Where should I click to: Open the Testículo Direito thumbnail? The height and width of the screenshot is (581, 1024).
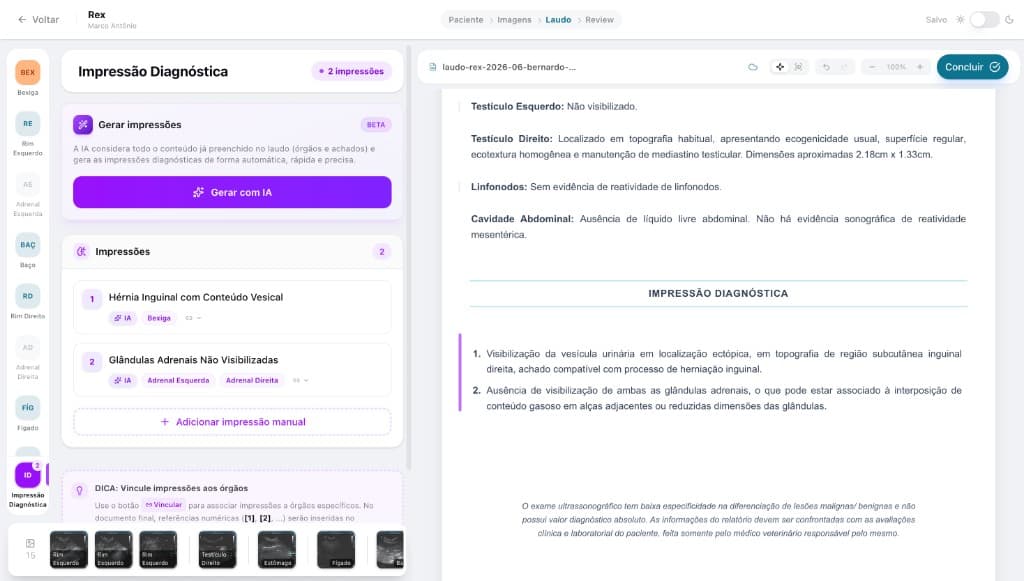[217, 549]
